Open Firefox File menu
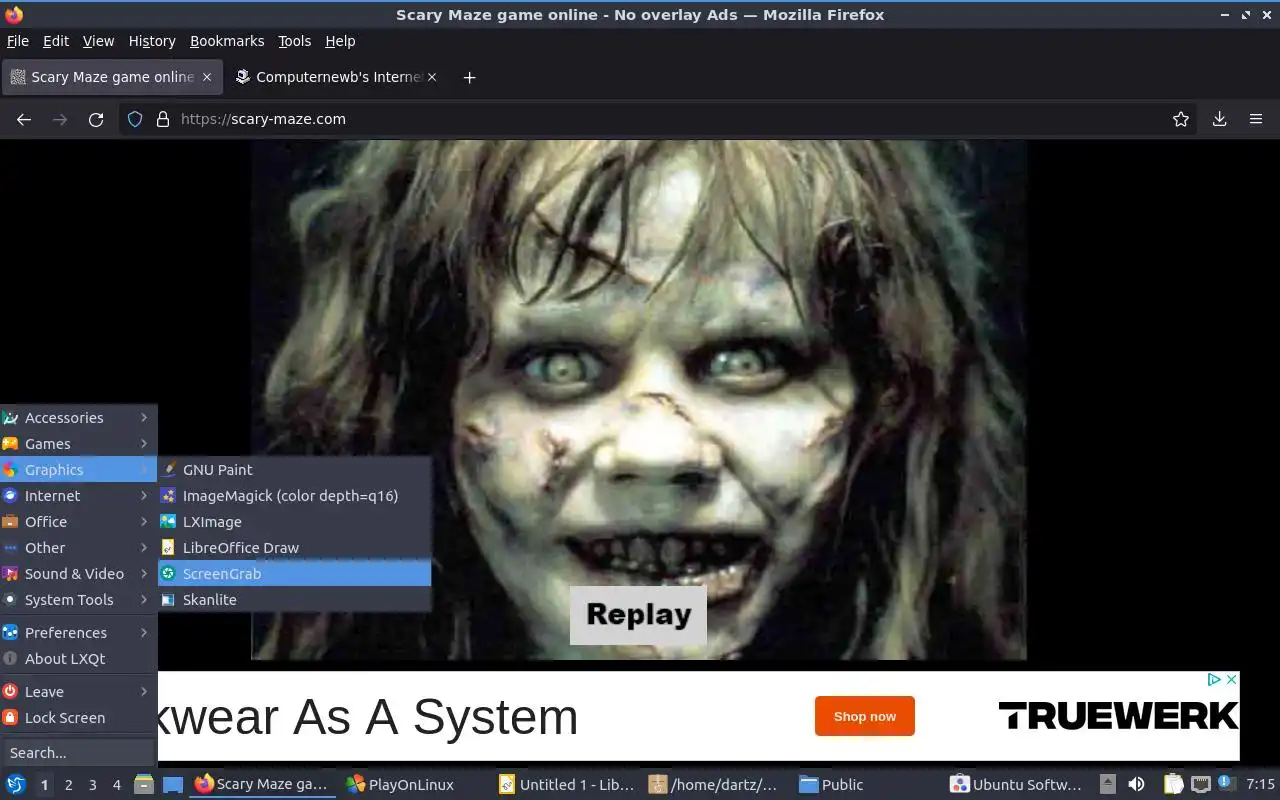The height and width of the screenshot is (800, 1280). [x=18, y=41]
